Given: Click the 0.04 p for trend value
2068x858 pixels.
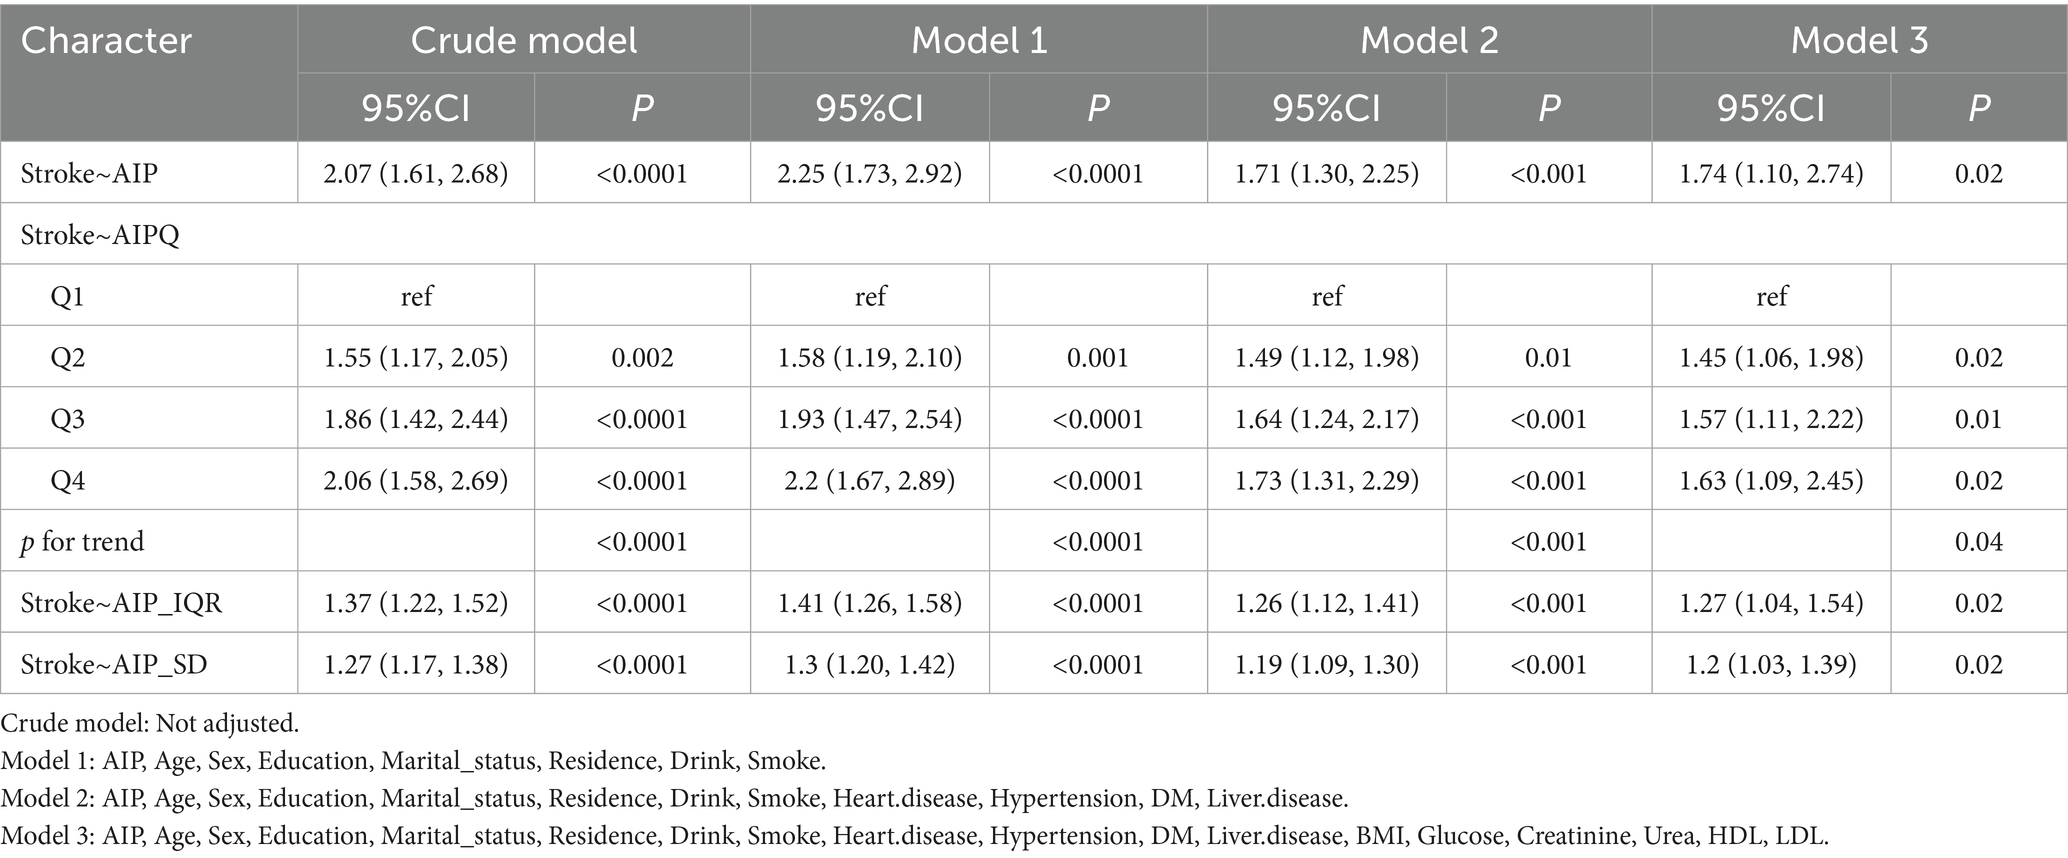Looking at the screenshot, I should (1978, 542).
